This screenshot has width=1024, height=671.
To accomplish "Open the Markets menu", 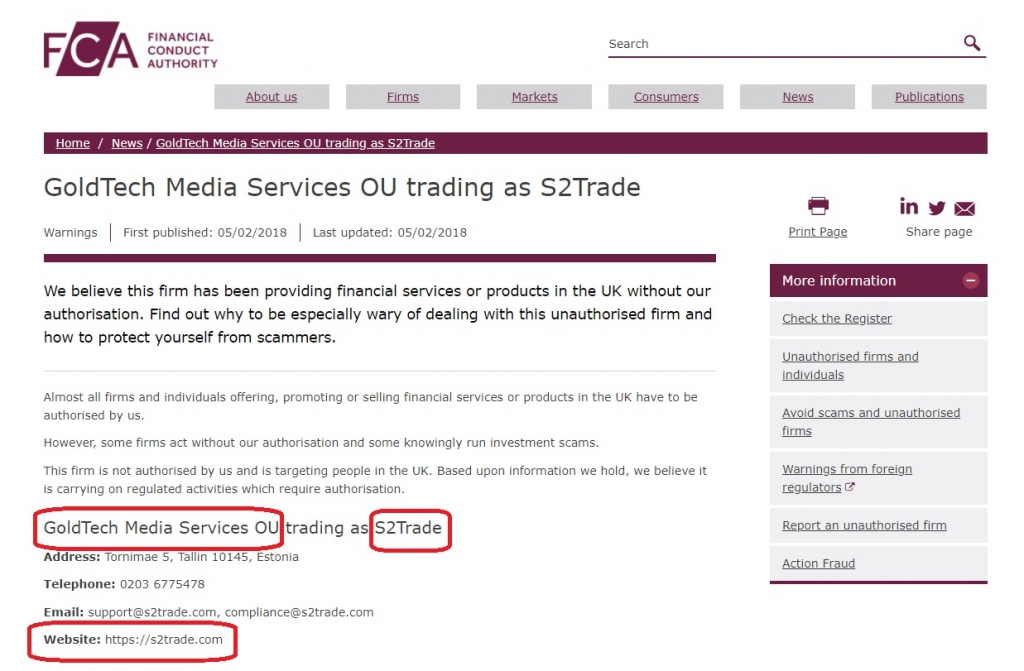I will click(x=534, y=97).
